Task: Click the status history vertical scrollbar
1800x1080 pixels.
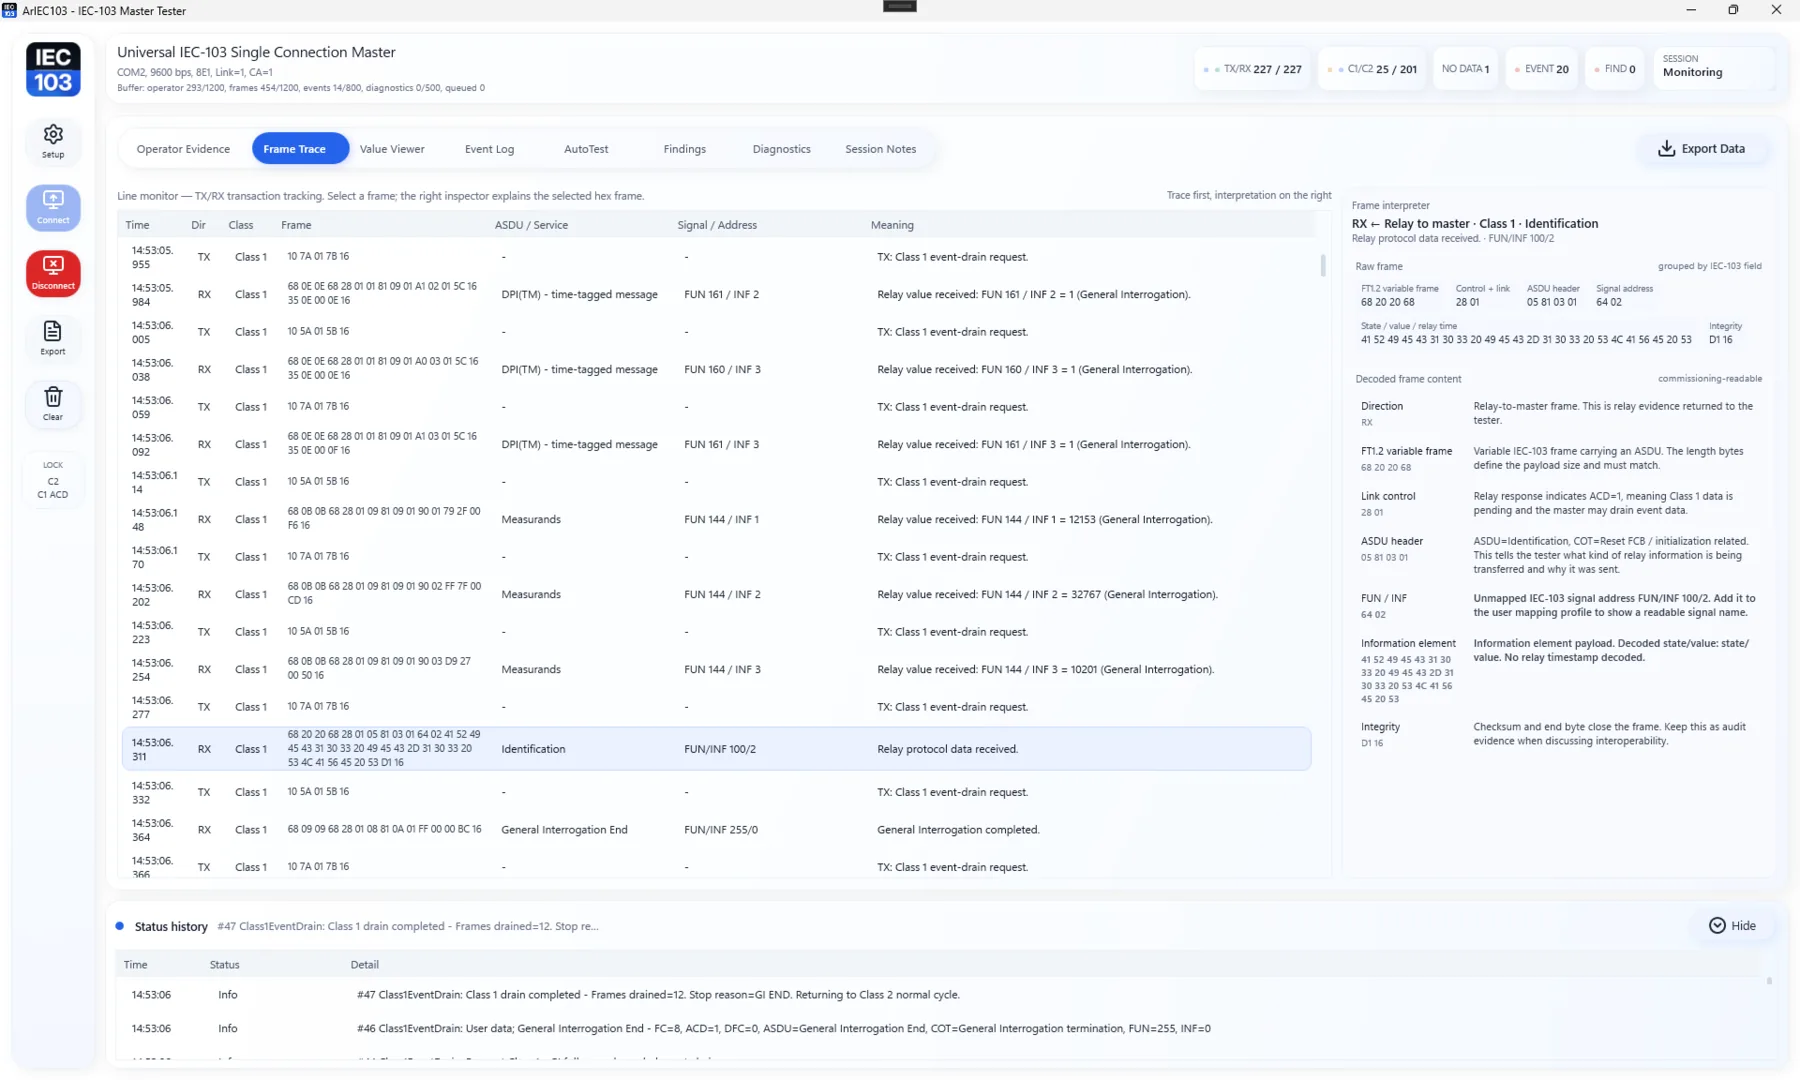Action: tap(1769, 981)
